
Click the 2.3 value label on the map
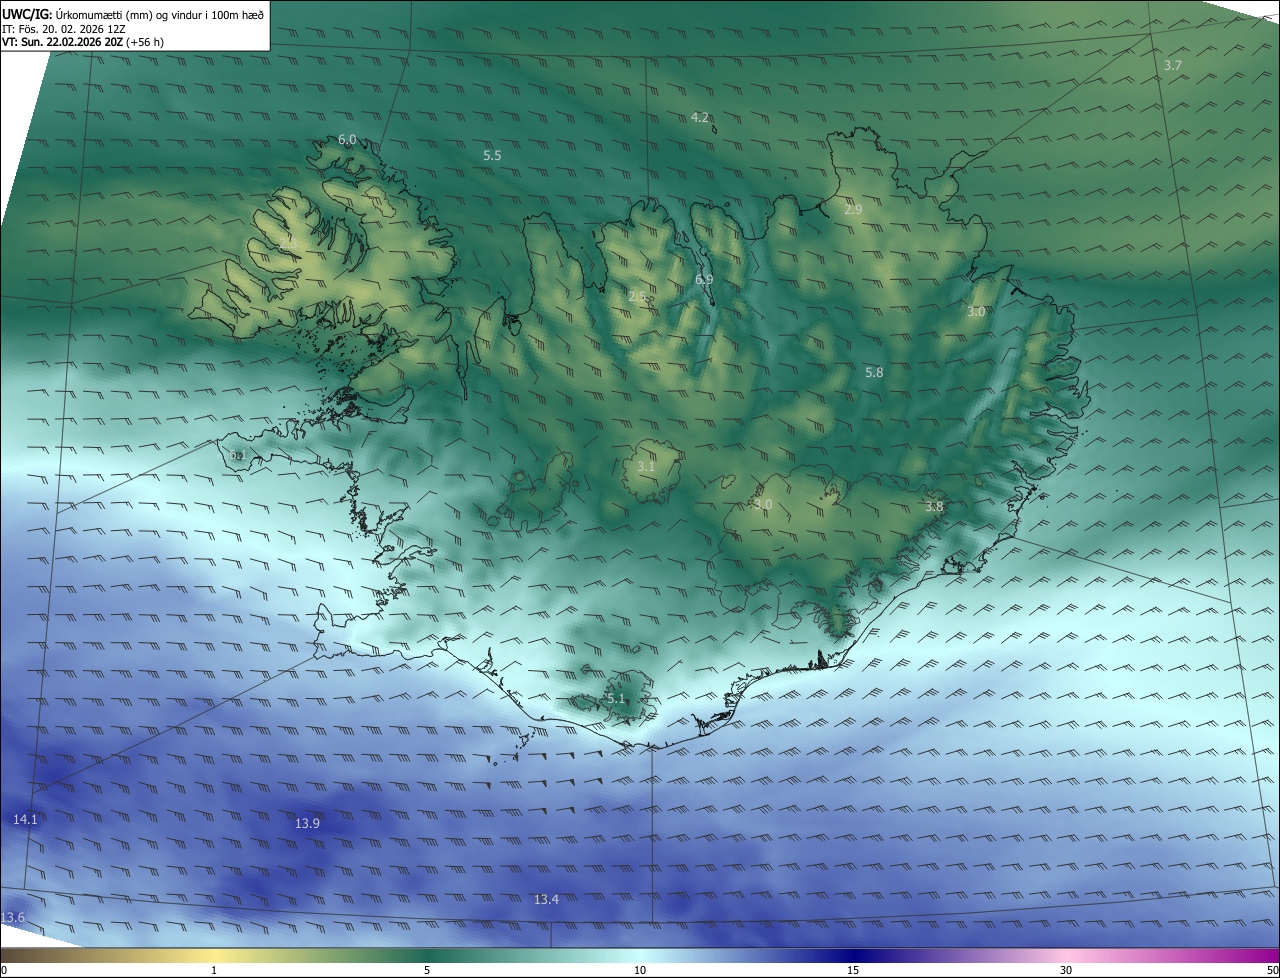(288, 242)
